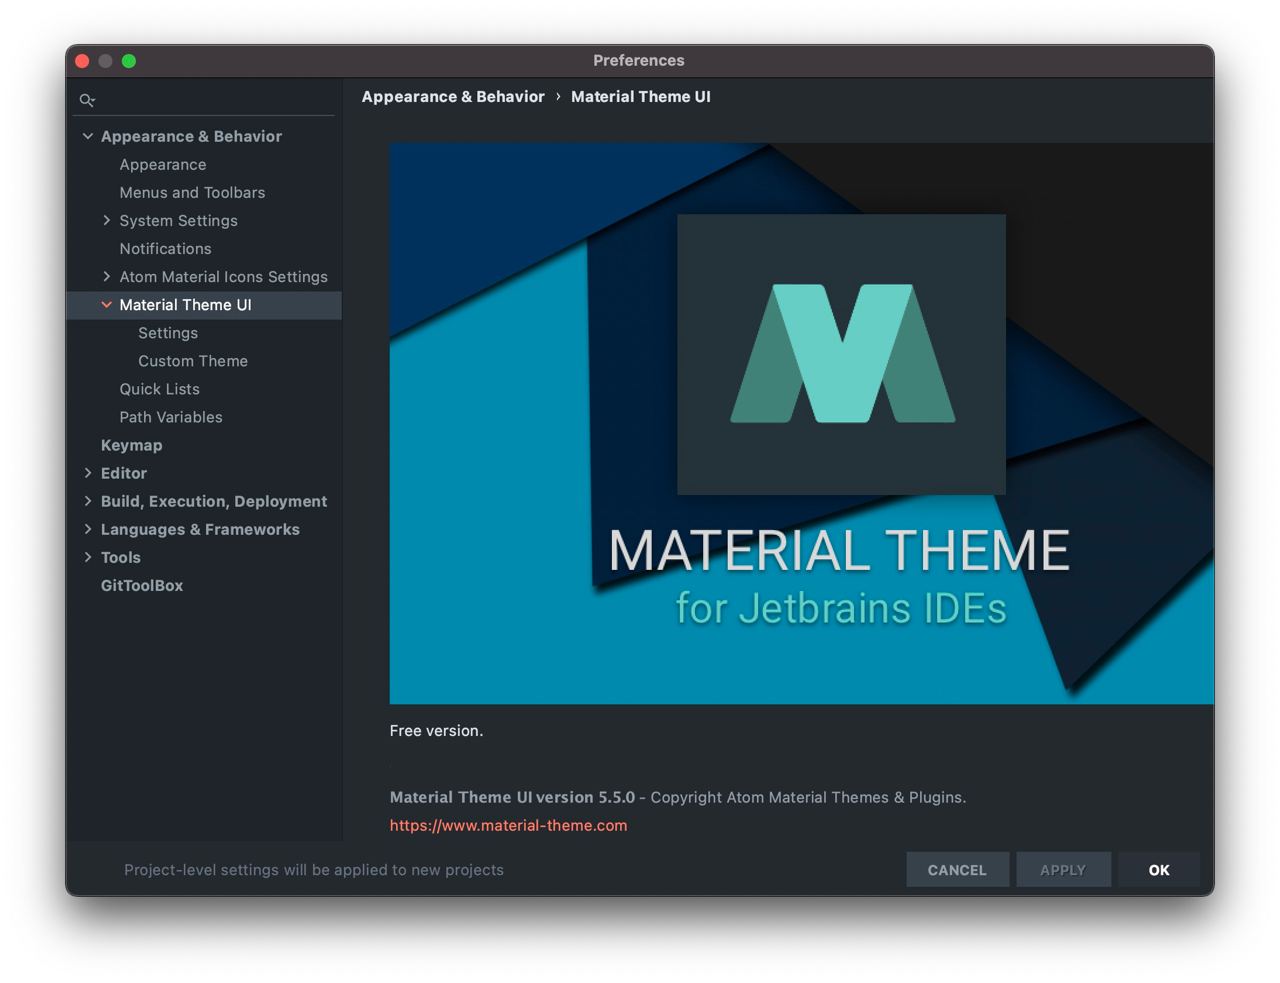Expand the System Settings node

(x=107, y=220)
